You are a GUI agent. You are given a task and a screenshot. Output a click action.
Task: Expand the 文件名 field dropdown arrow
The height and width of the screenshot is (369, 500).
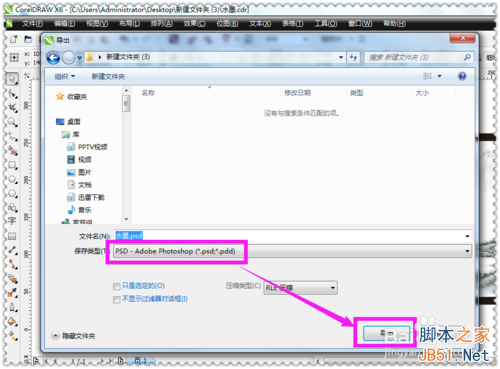click(467, 236)
